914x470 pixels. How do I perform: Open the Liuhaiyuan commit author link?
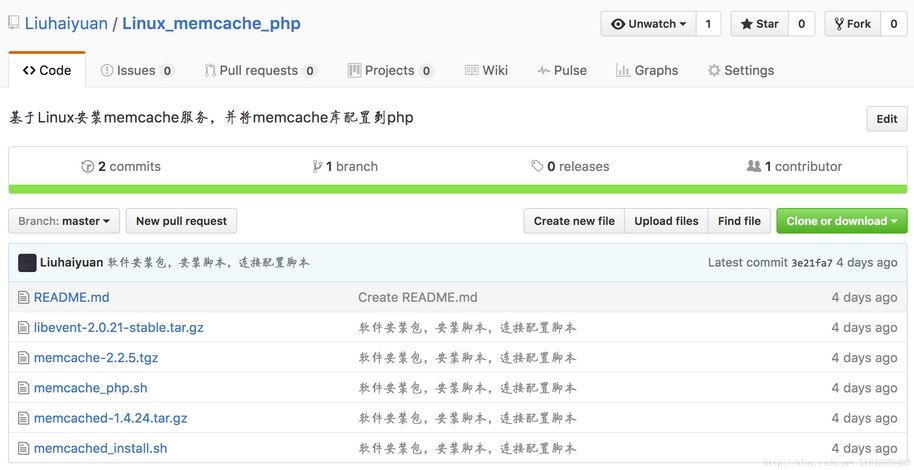point(72,262)
